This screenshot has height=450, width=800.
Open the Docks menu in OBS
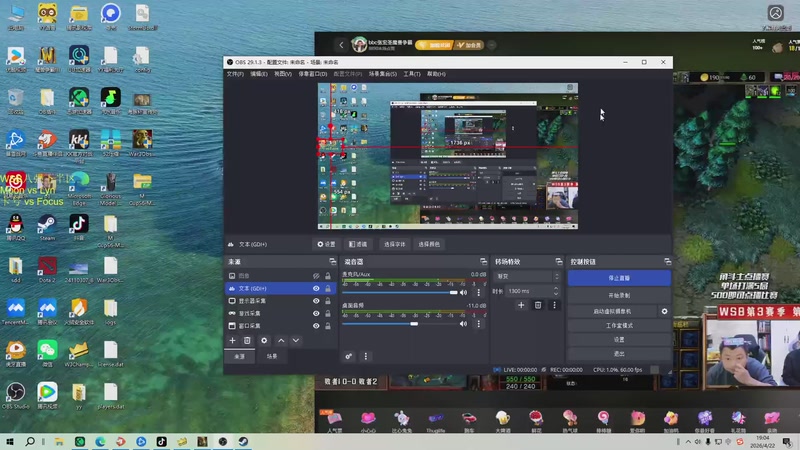(312, 74)
